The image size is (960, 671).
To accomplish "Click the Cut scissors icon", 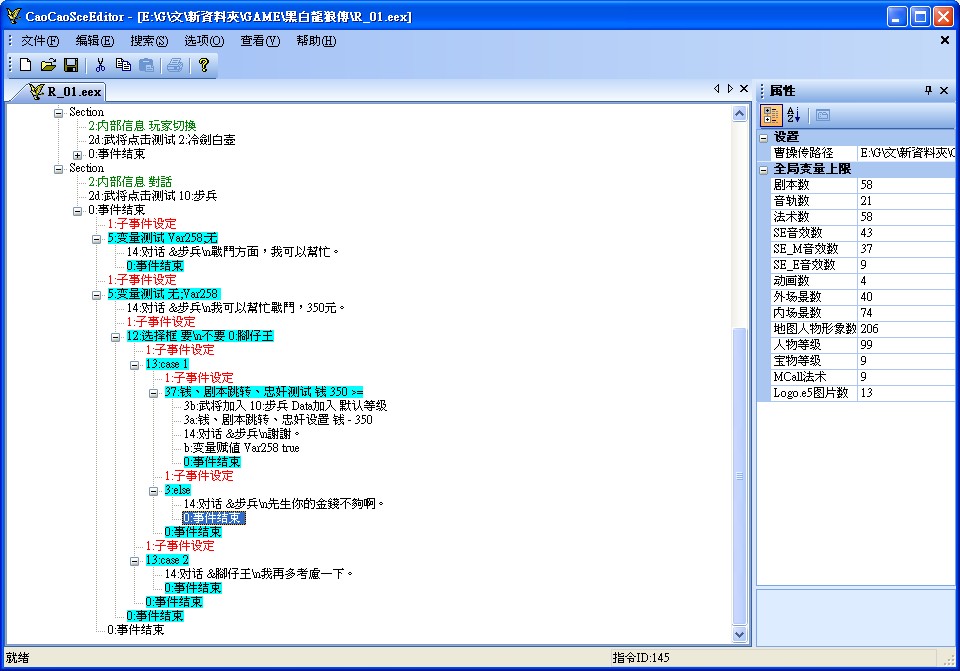I will [x=100, y=65].
